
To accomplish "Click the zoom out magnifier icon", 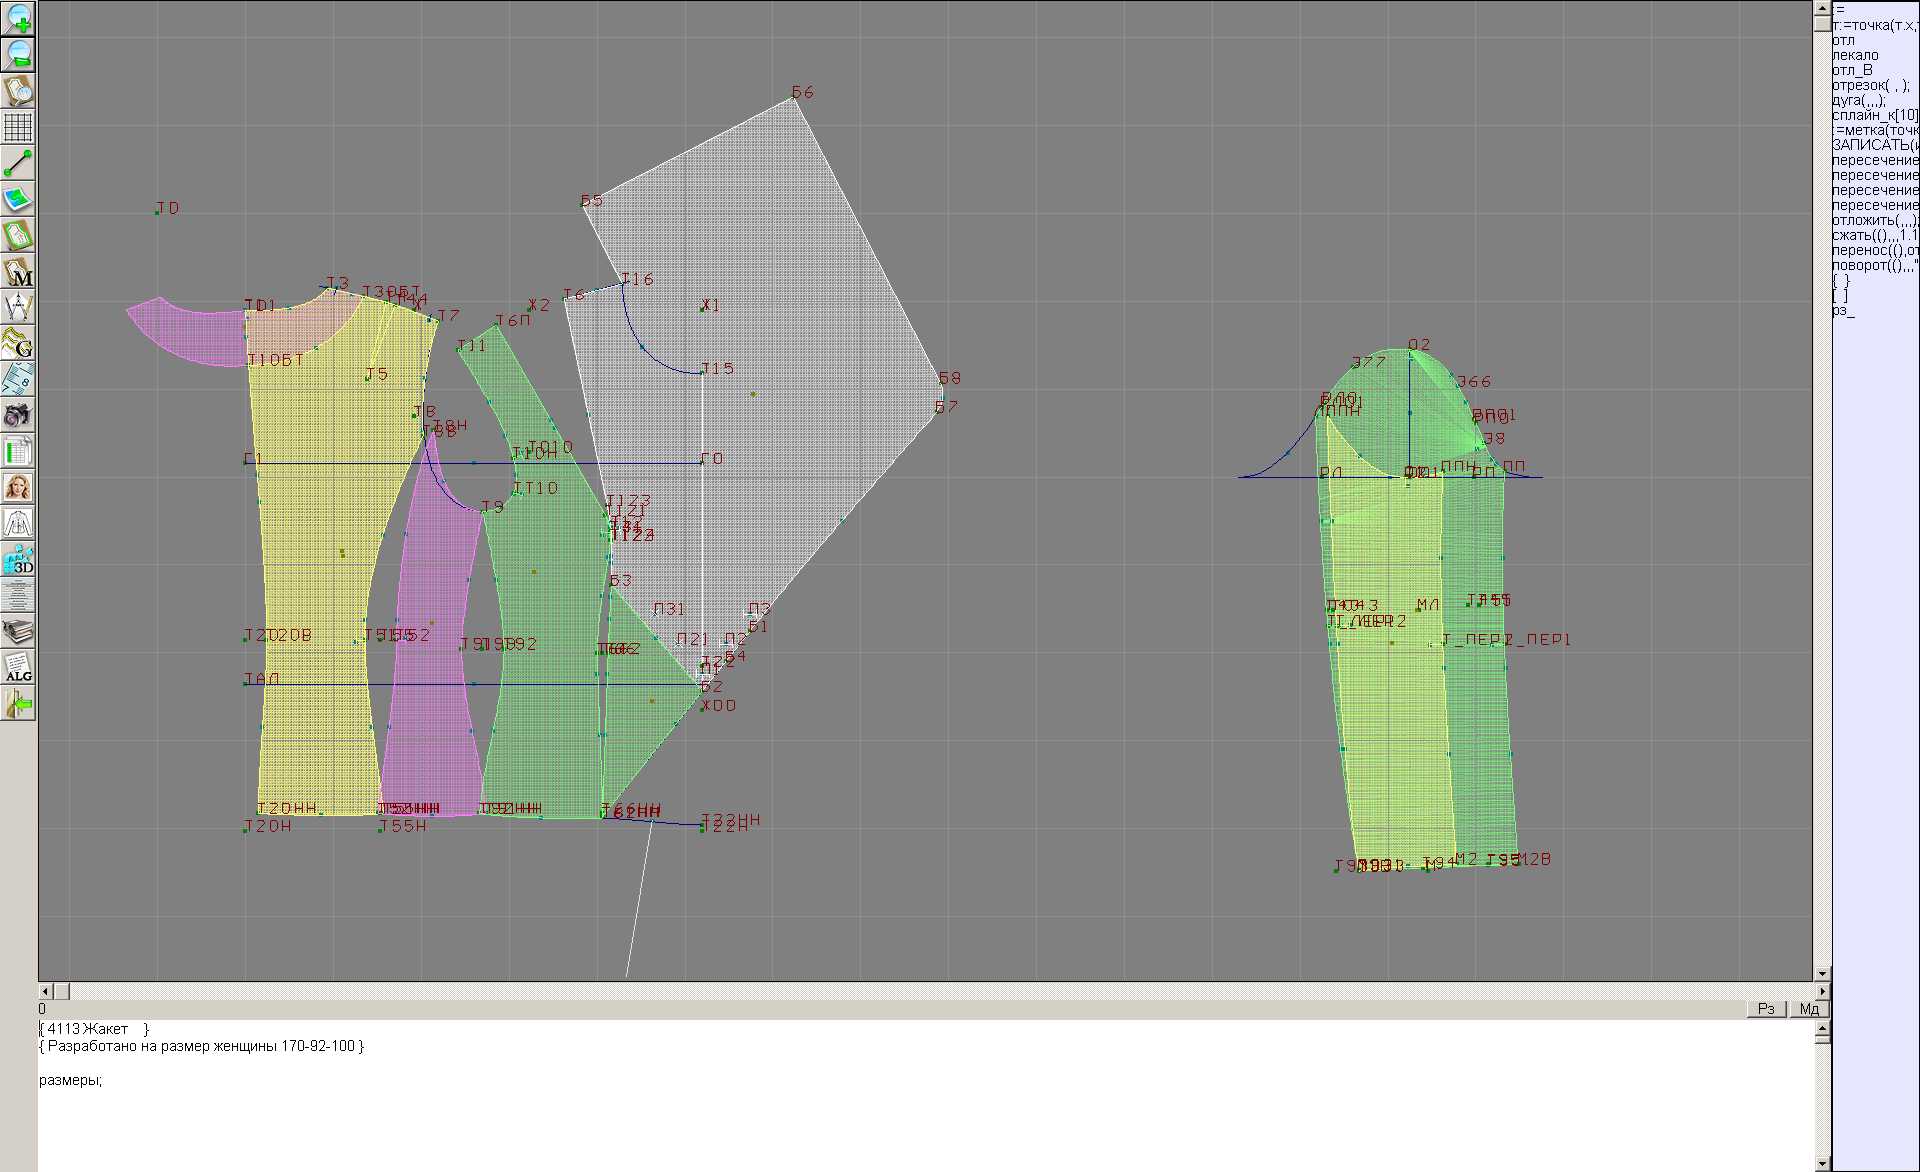I will coord(18,54).
